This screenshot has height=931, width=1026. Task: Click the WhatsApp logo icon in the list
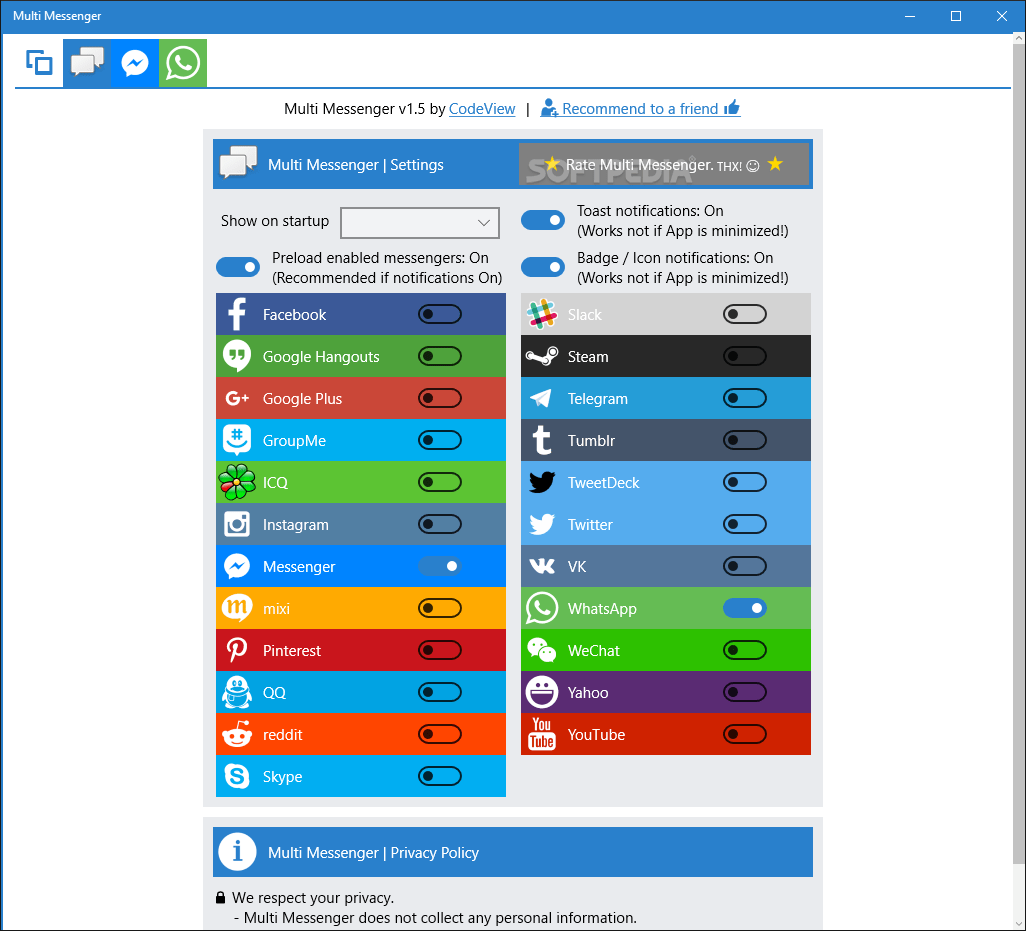pyautogui.click(x=542, y=608)
